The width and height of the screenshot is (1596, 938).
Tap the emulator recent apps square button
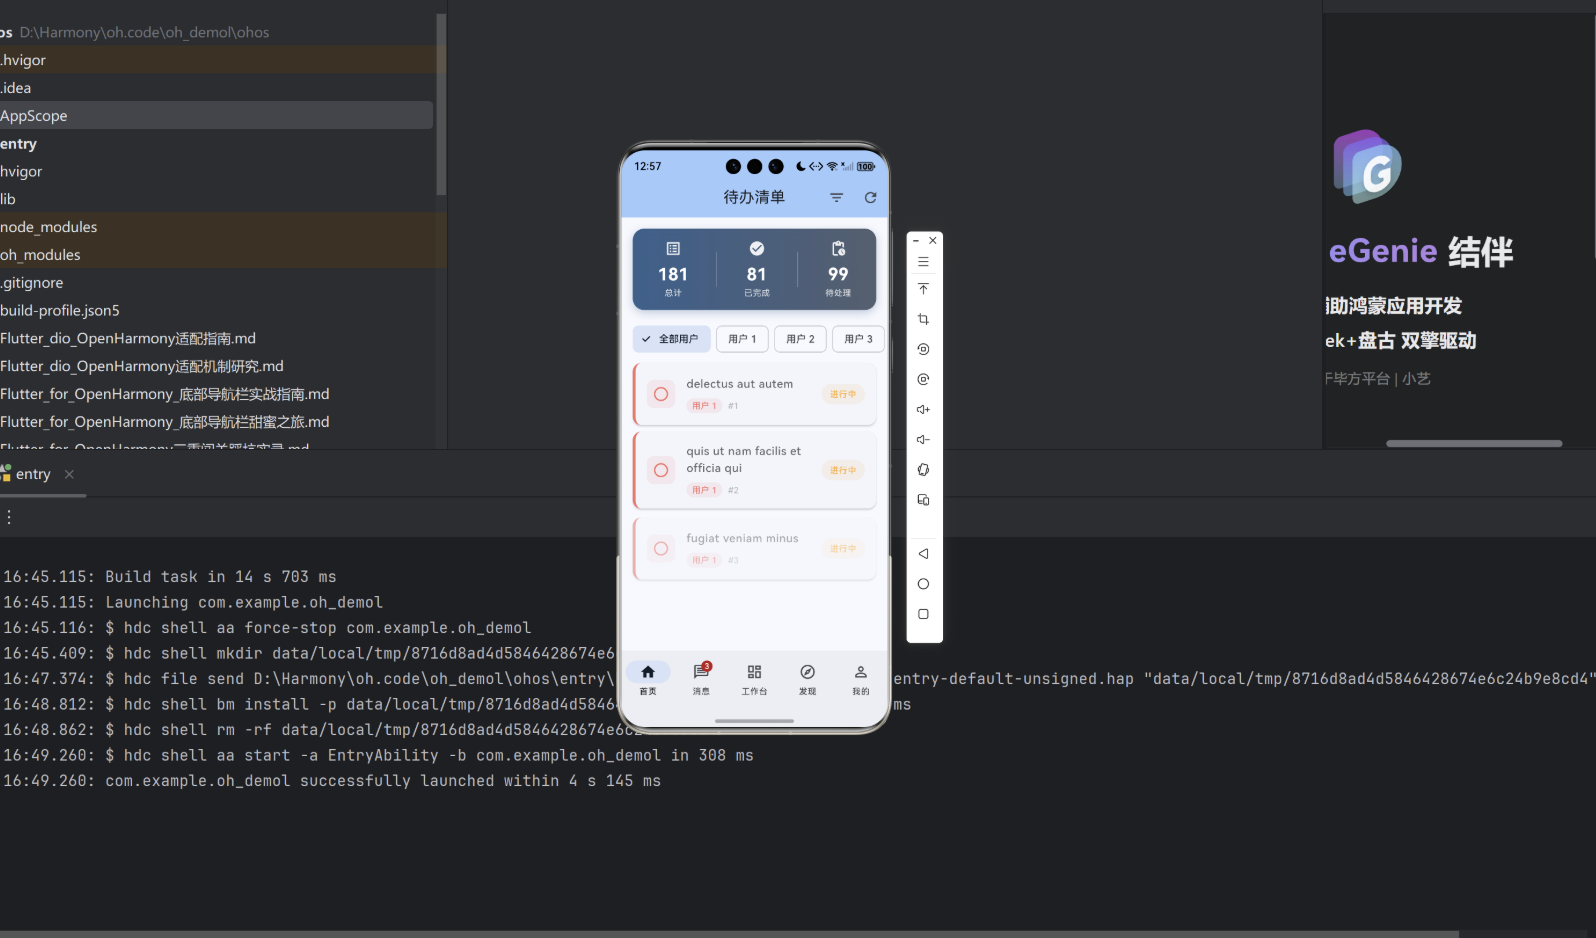(x=923, y=614)
